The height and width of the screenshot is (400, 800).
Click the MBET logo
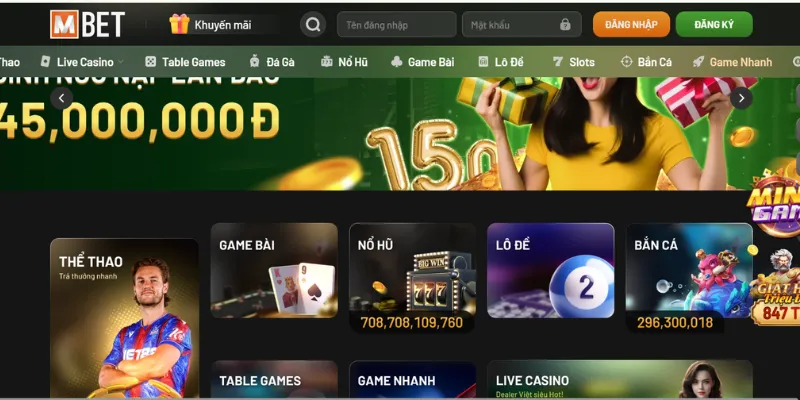coord(87,24)
